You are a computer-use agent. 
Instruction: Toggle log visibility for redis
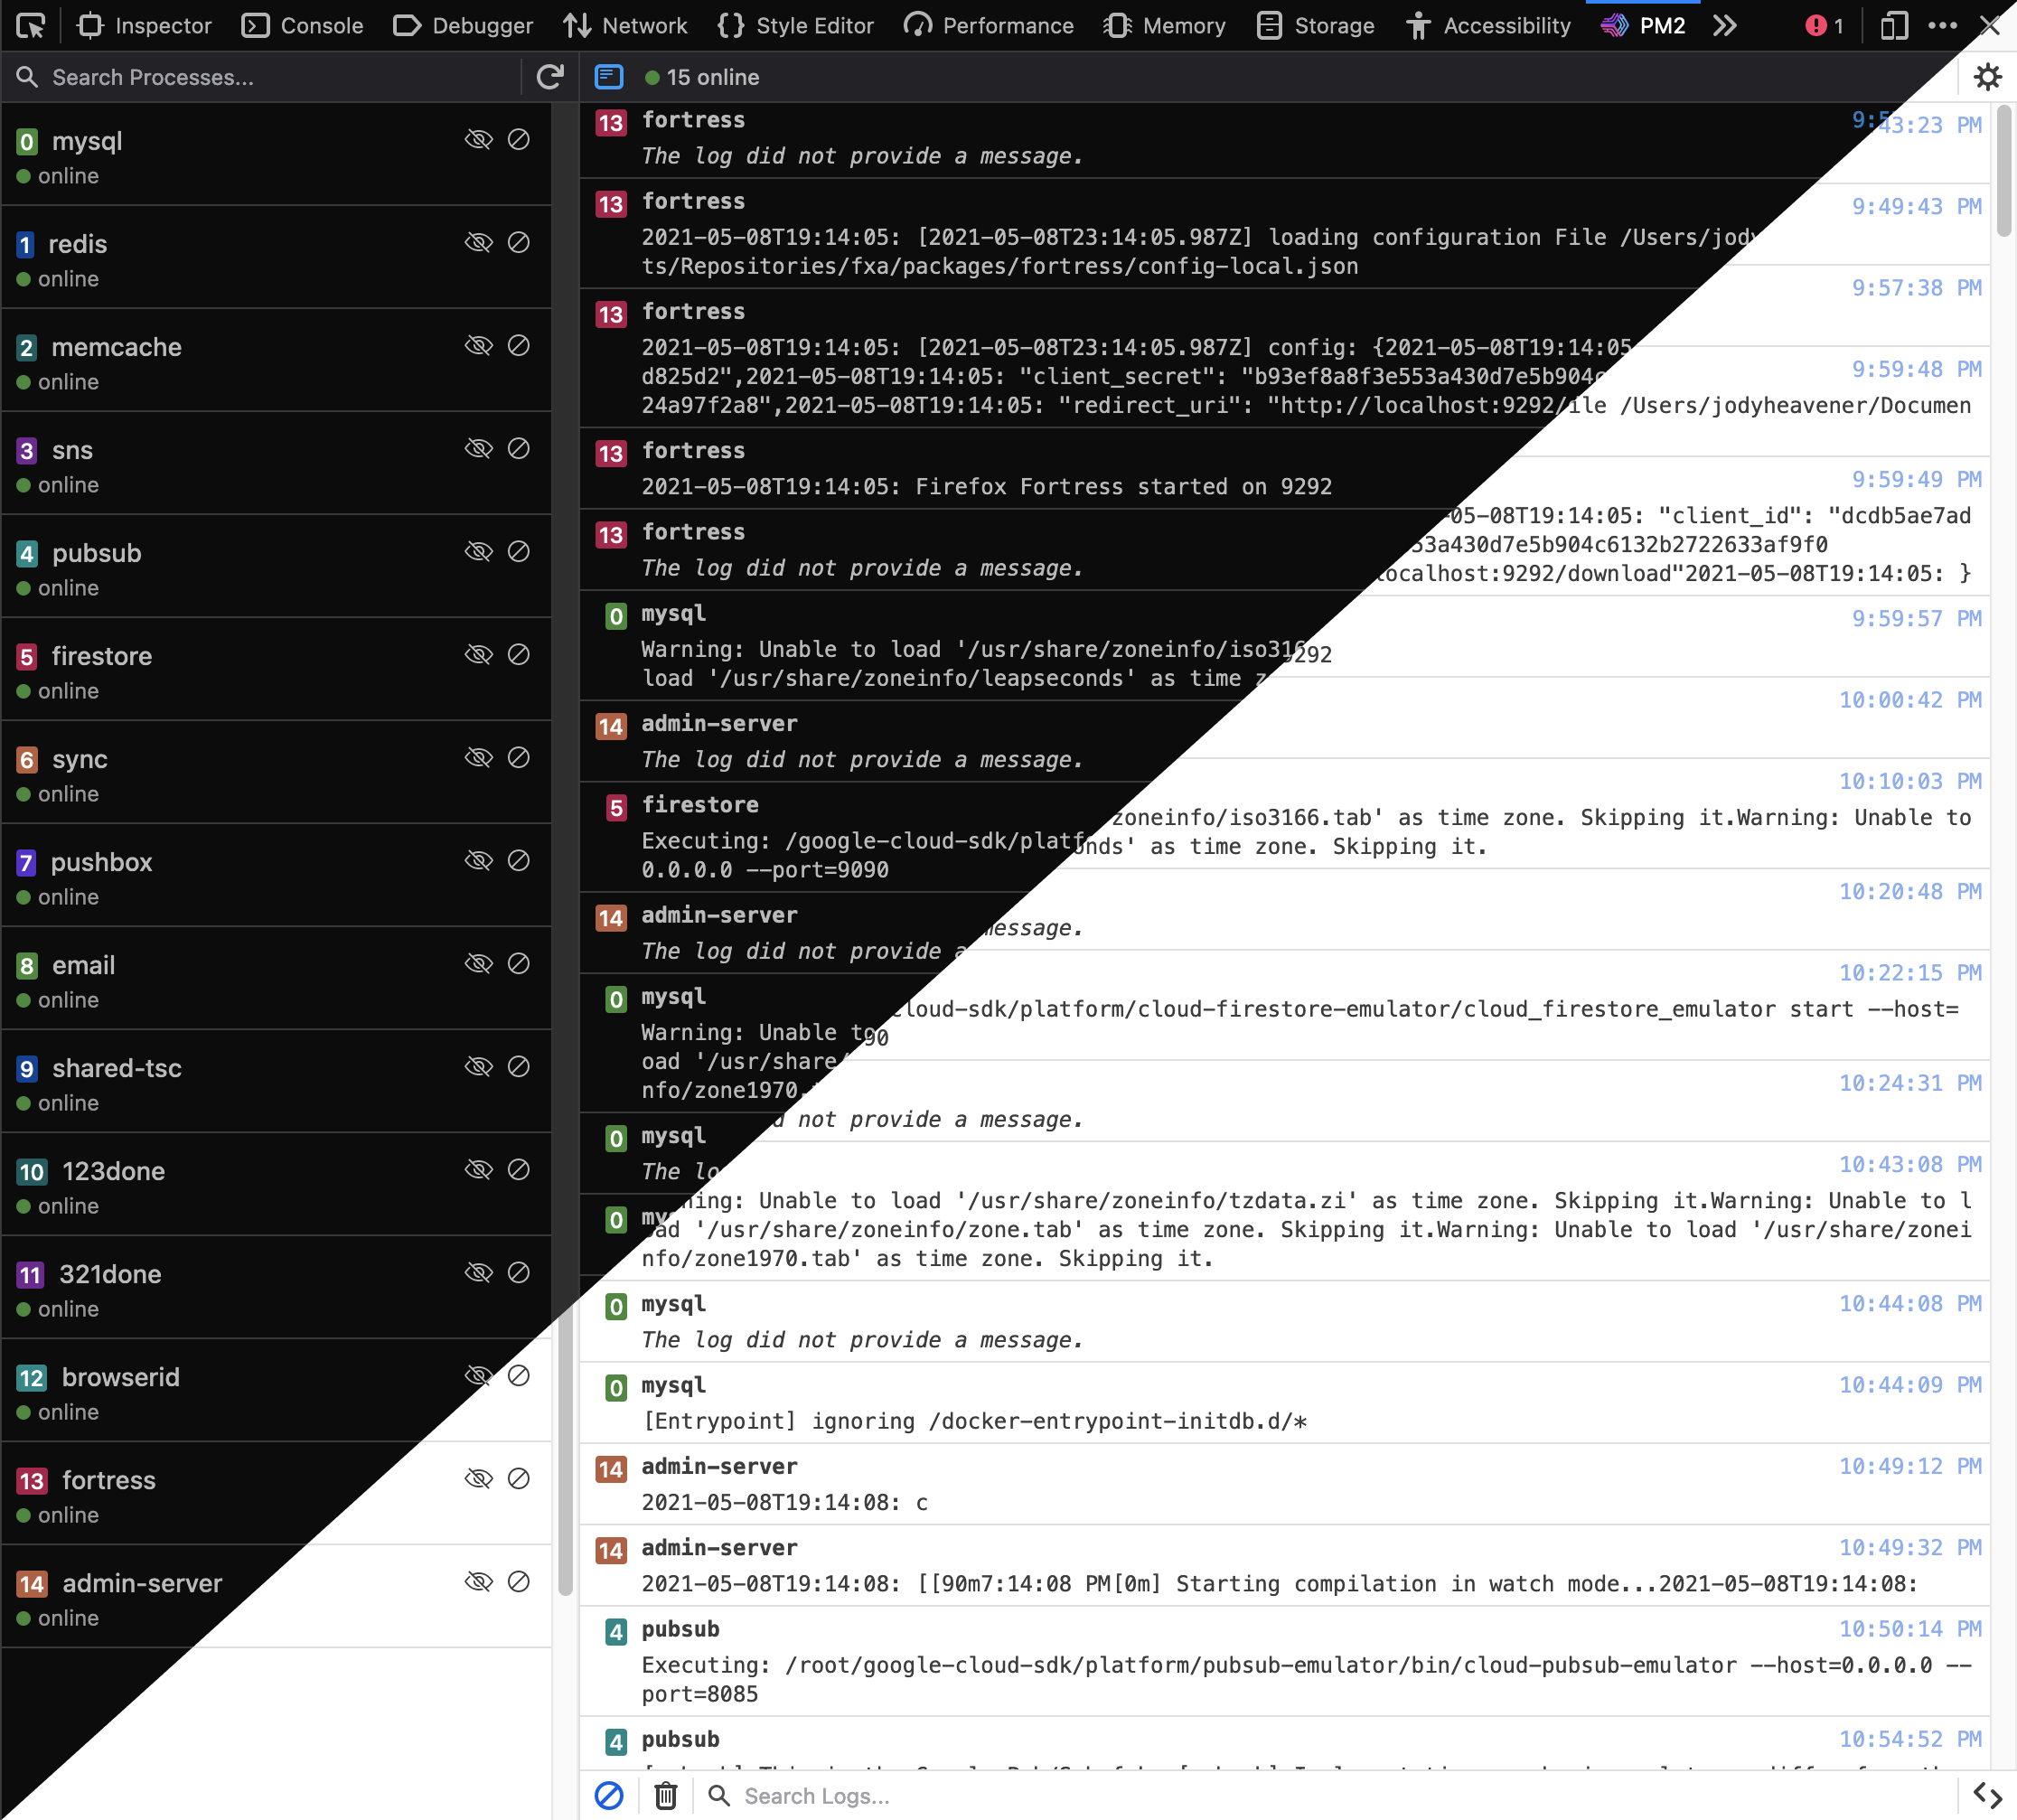(479, 243)
